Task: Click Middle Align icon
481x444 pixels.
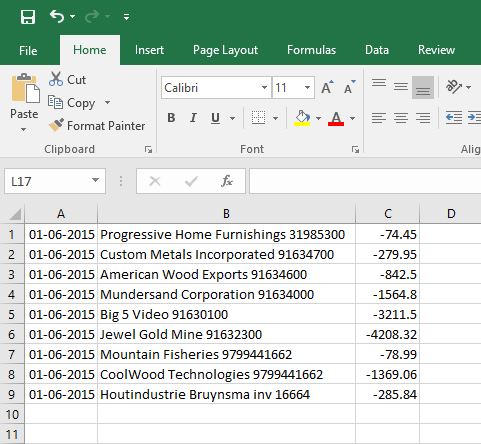Action: click(x=401, y=87)
